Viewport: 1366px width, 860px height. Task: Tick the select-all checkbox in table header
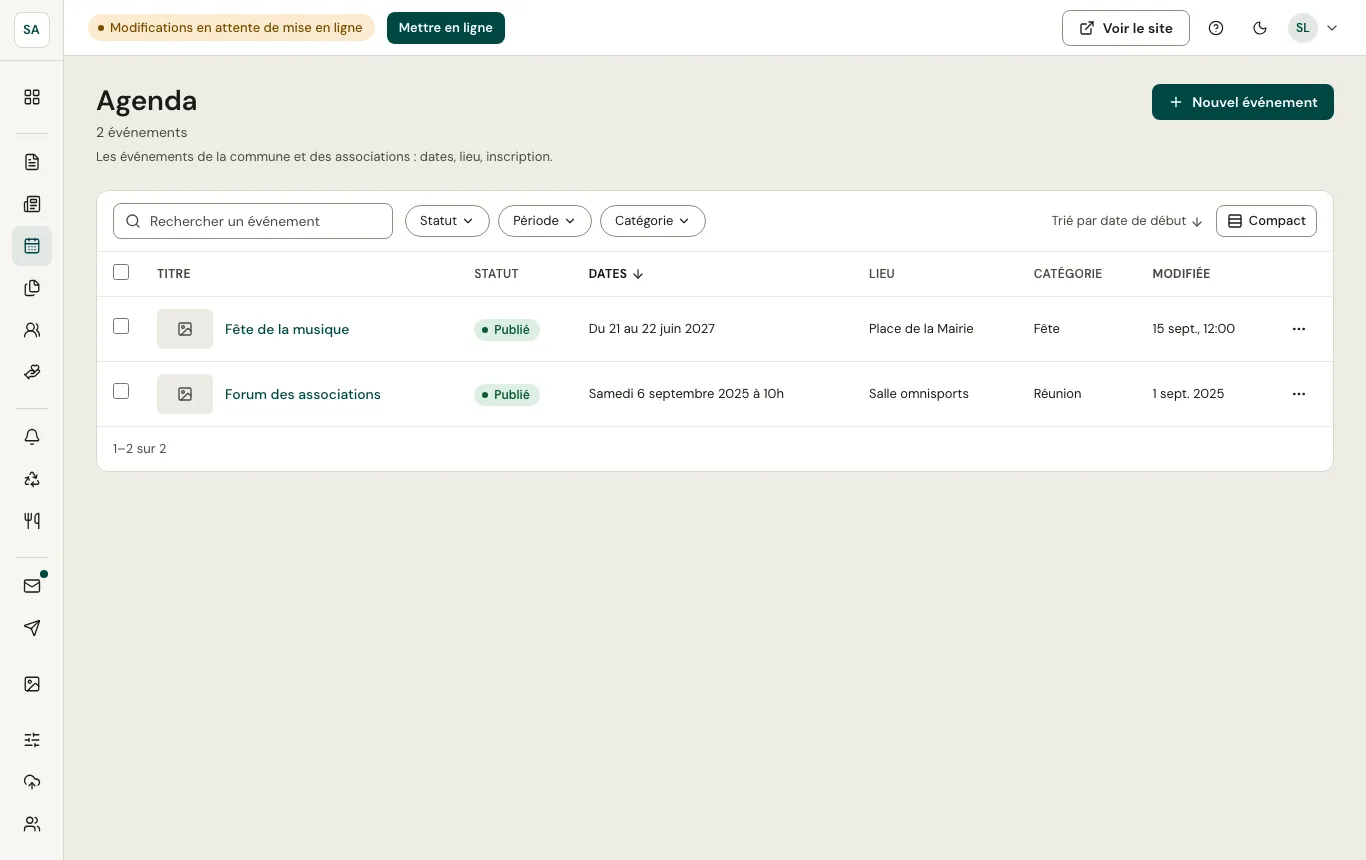(x=121, y=272)
